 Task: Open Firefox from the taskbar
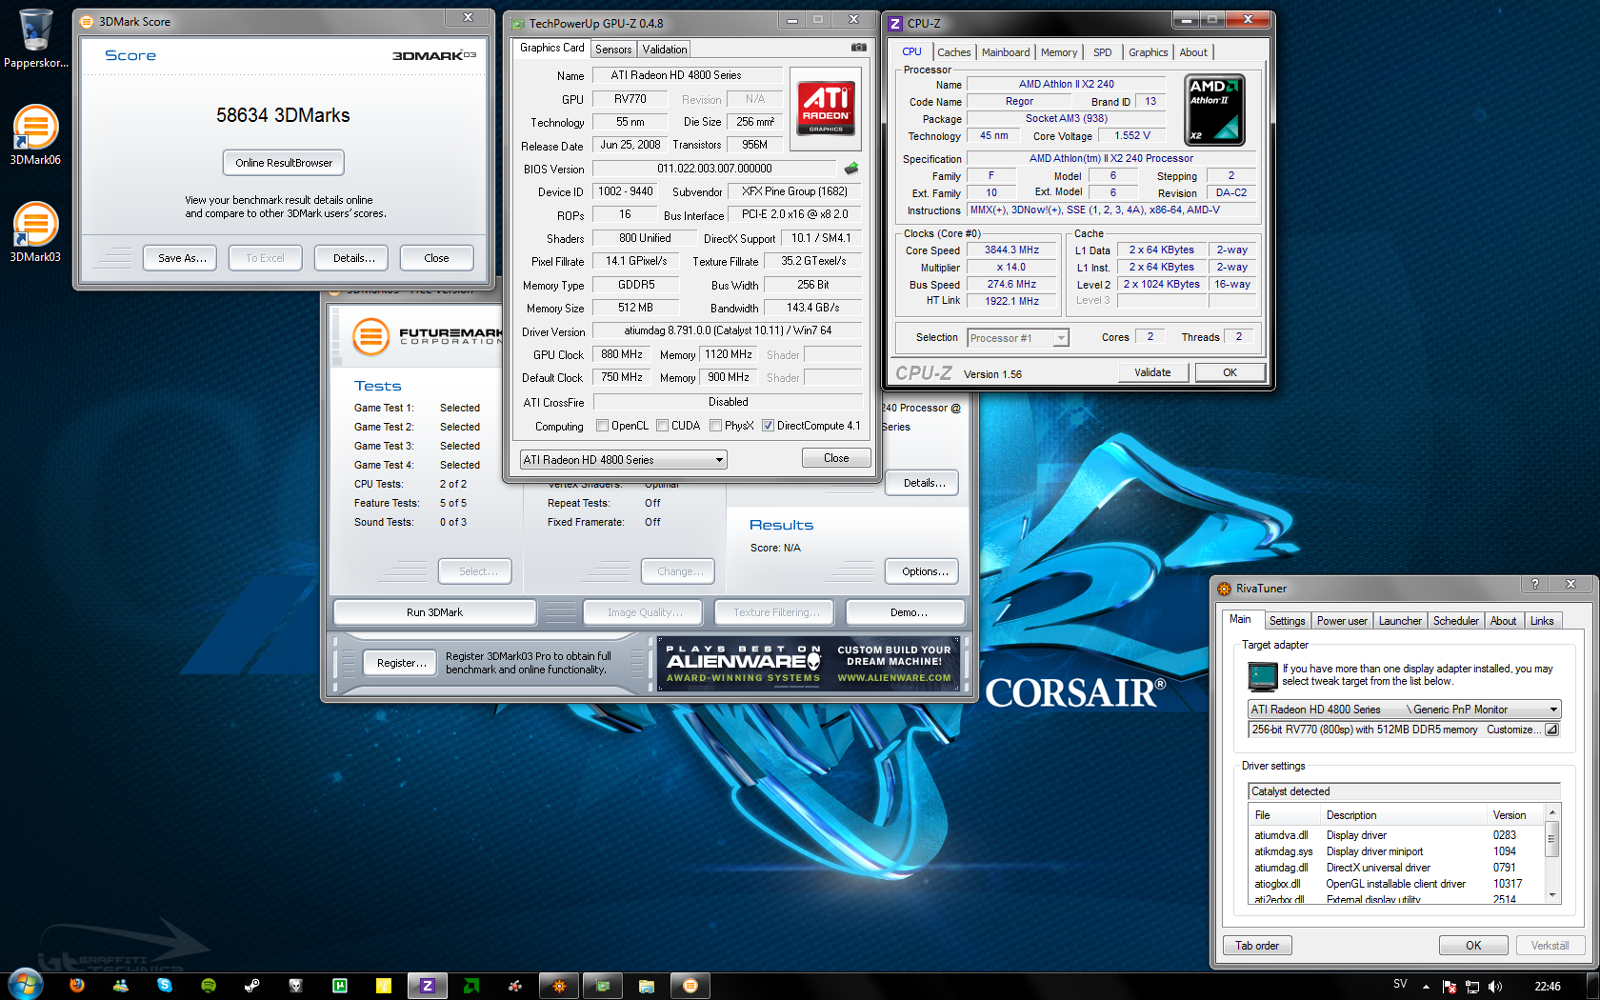[x=77, y=985]
